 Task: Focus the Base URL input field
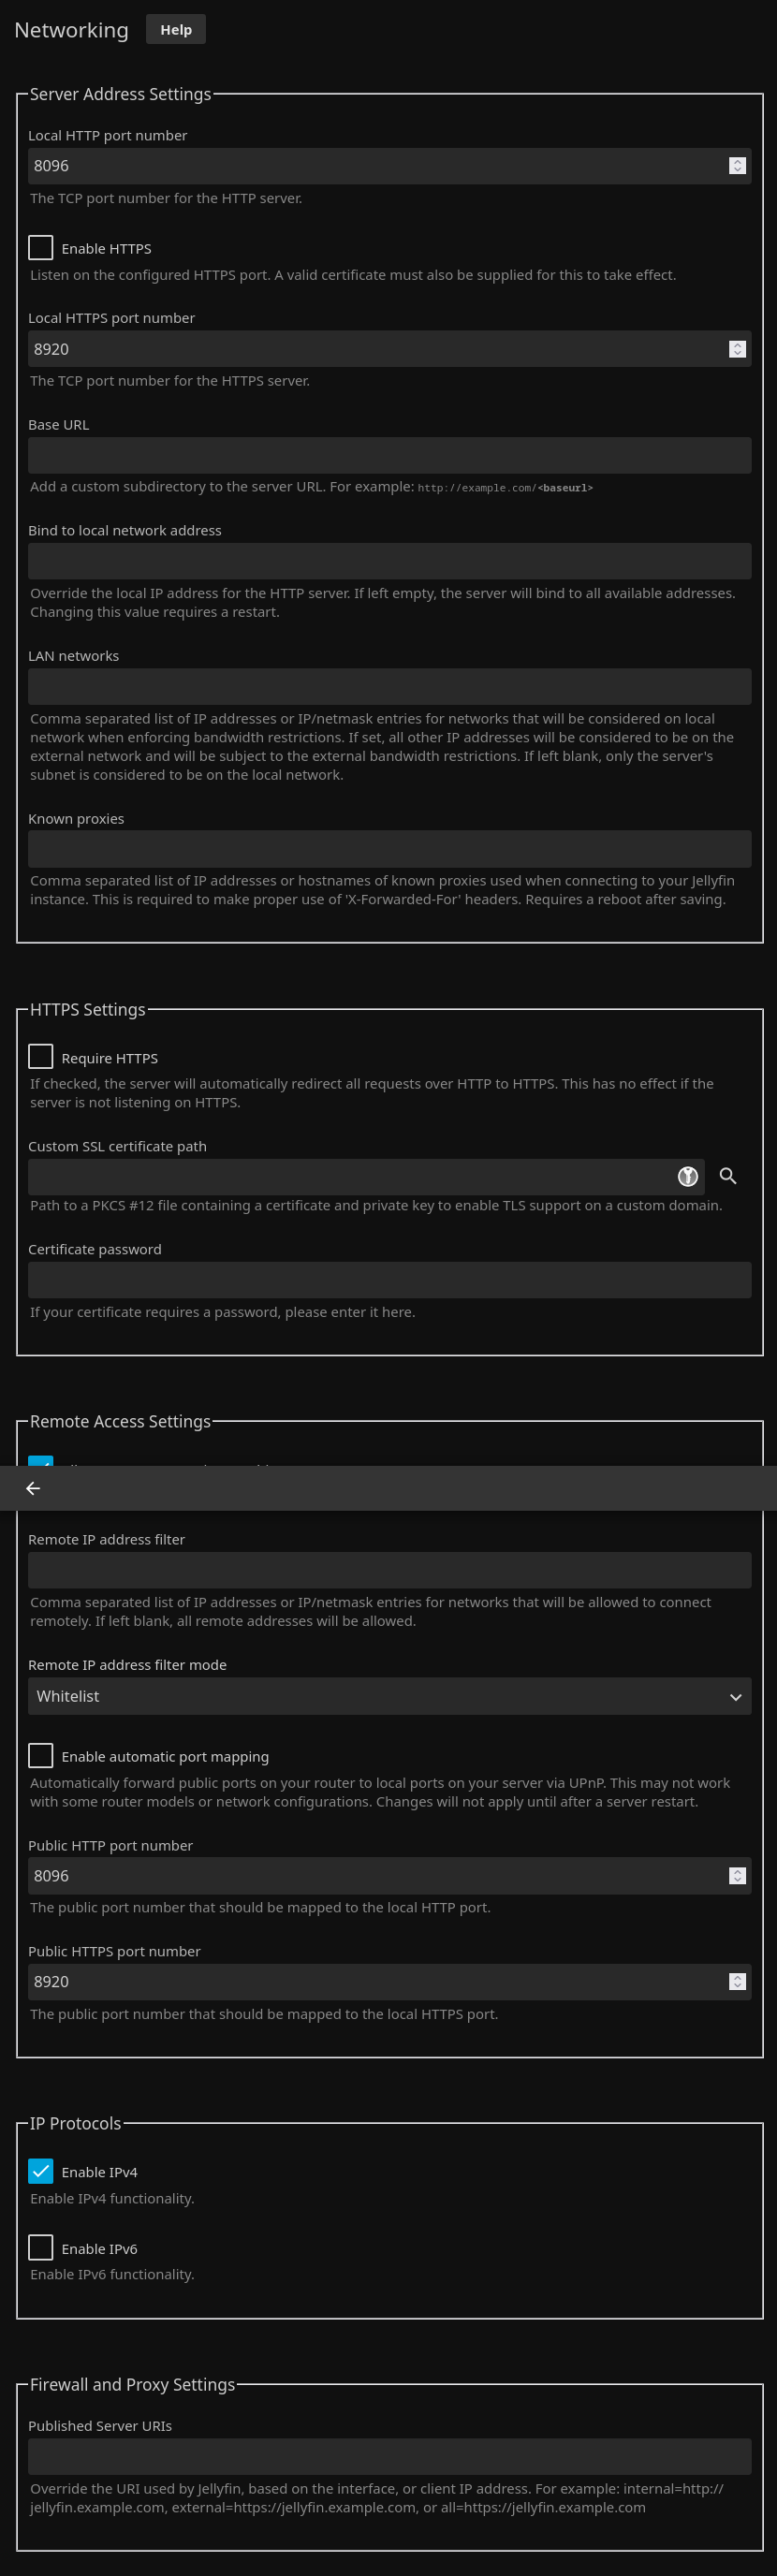click(x=389, y=455)
